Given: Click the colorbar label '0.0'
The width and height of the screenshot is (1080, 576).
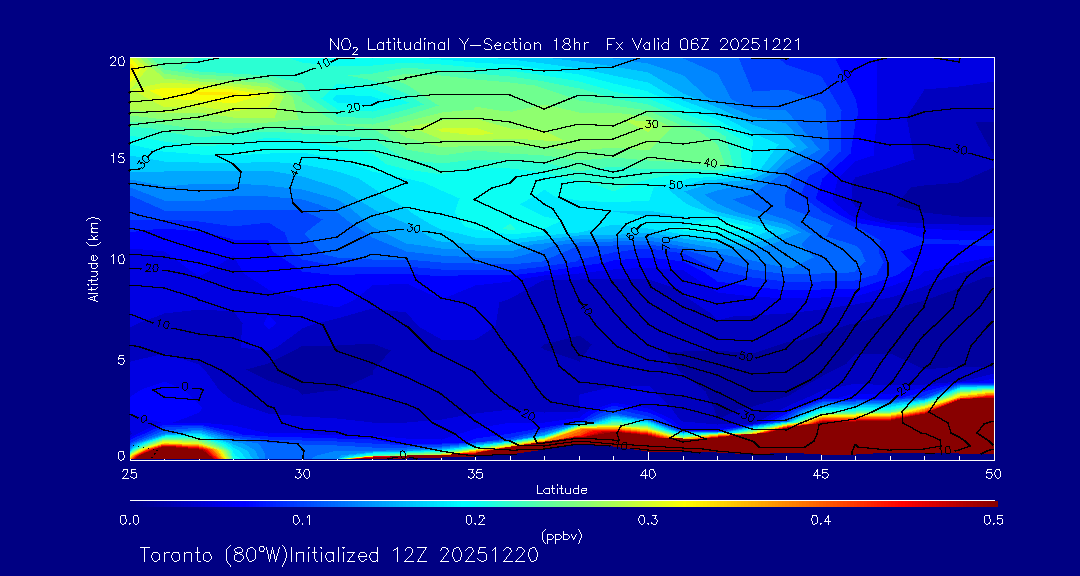Looking at the screenshot, I should click(130, 521).
